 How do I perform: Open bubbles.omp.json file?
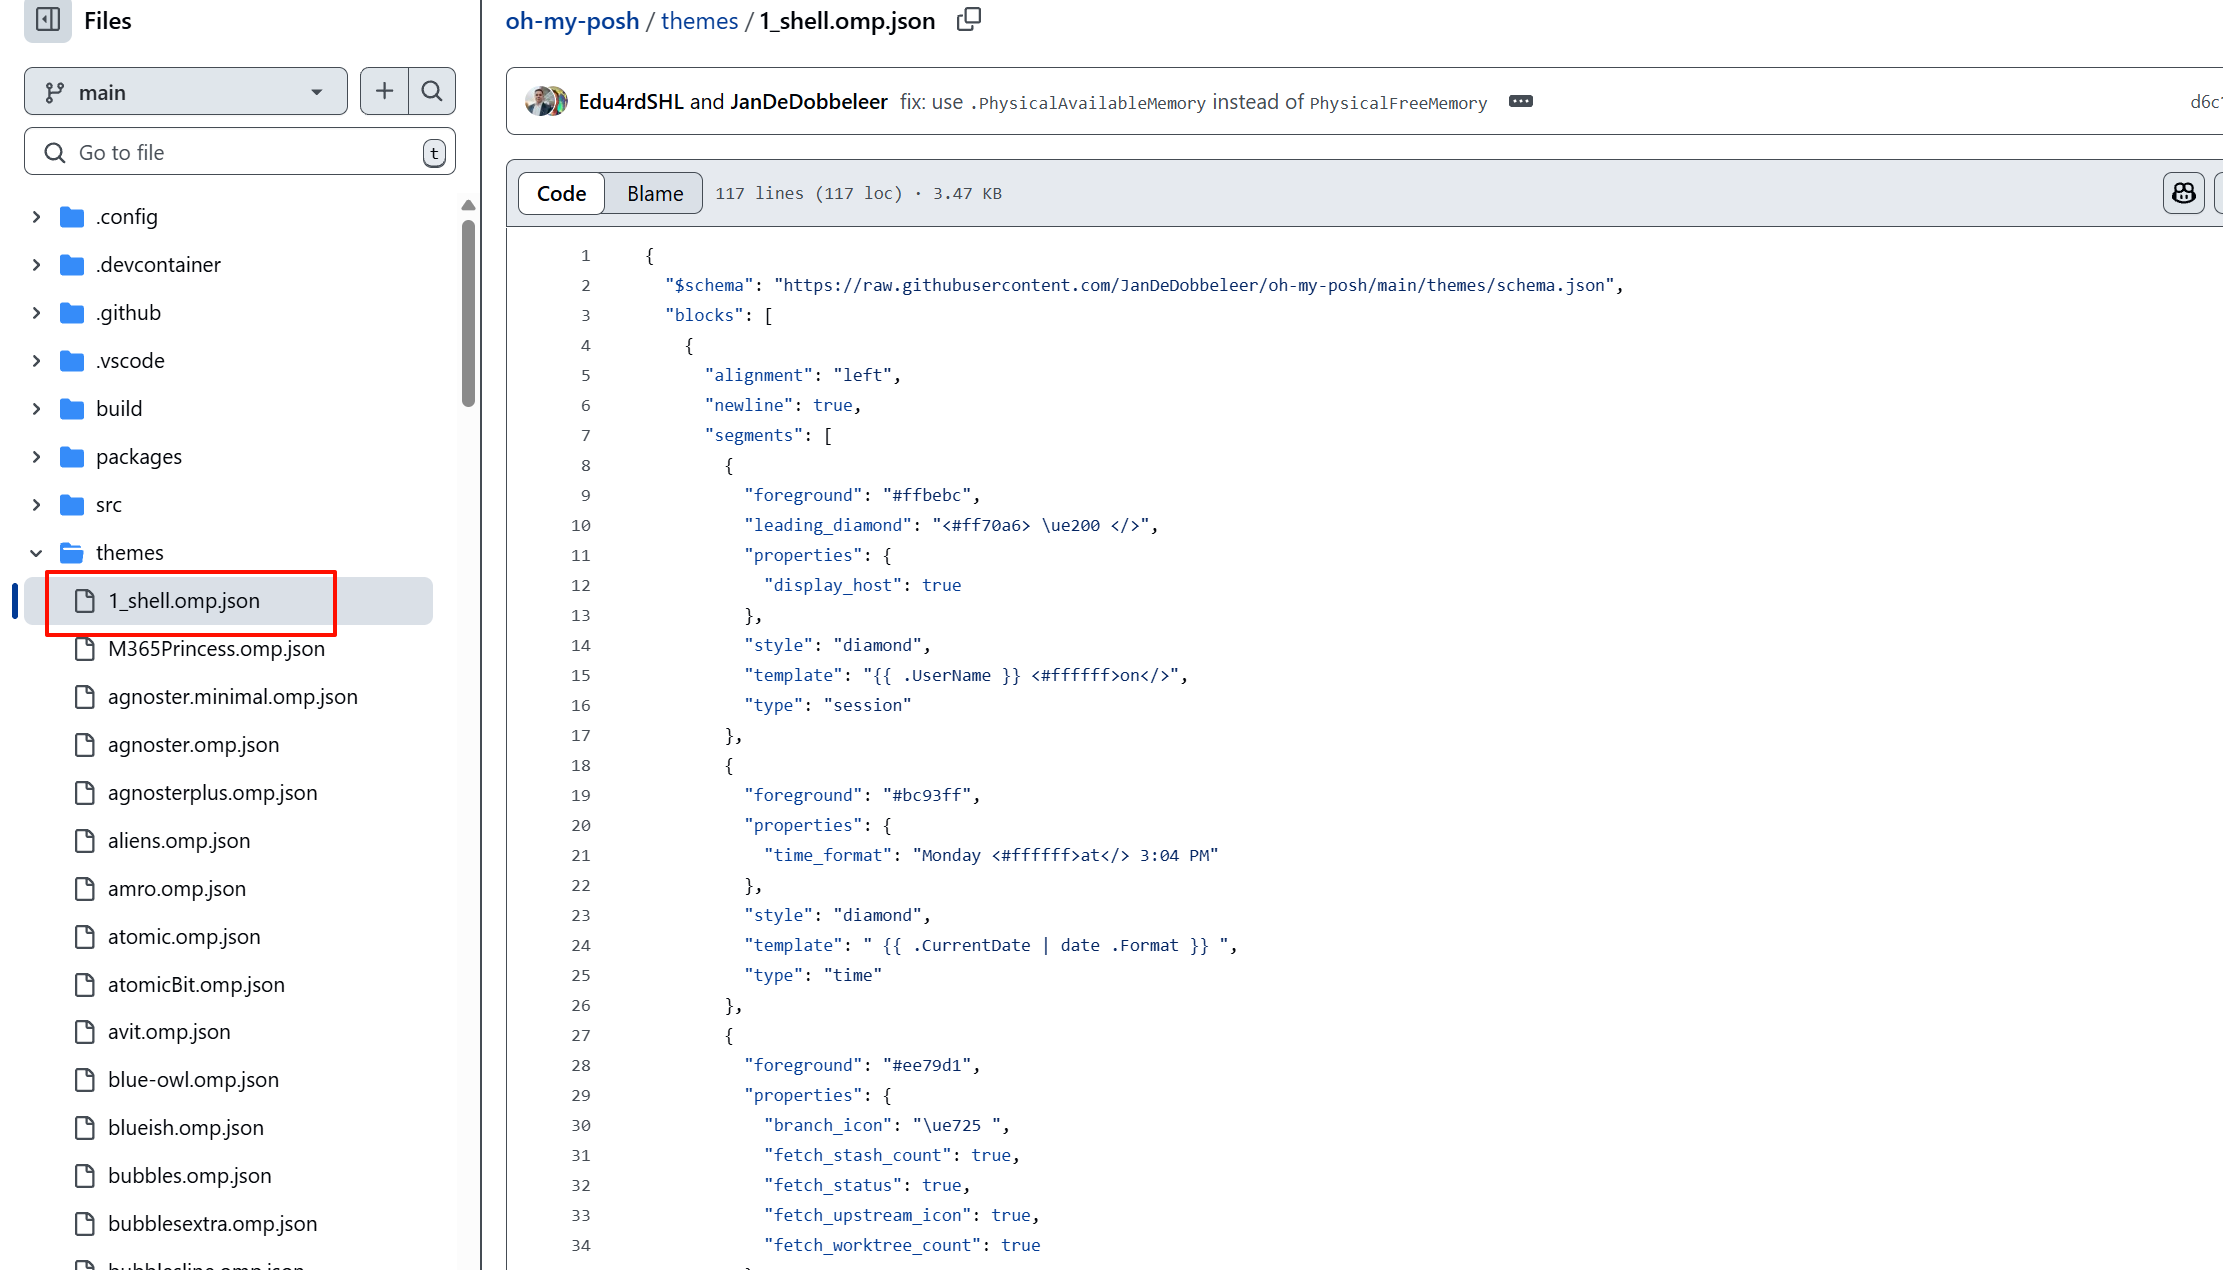click(x=190, y=1176)
